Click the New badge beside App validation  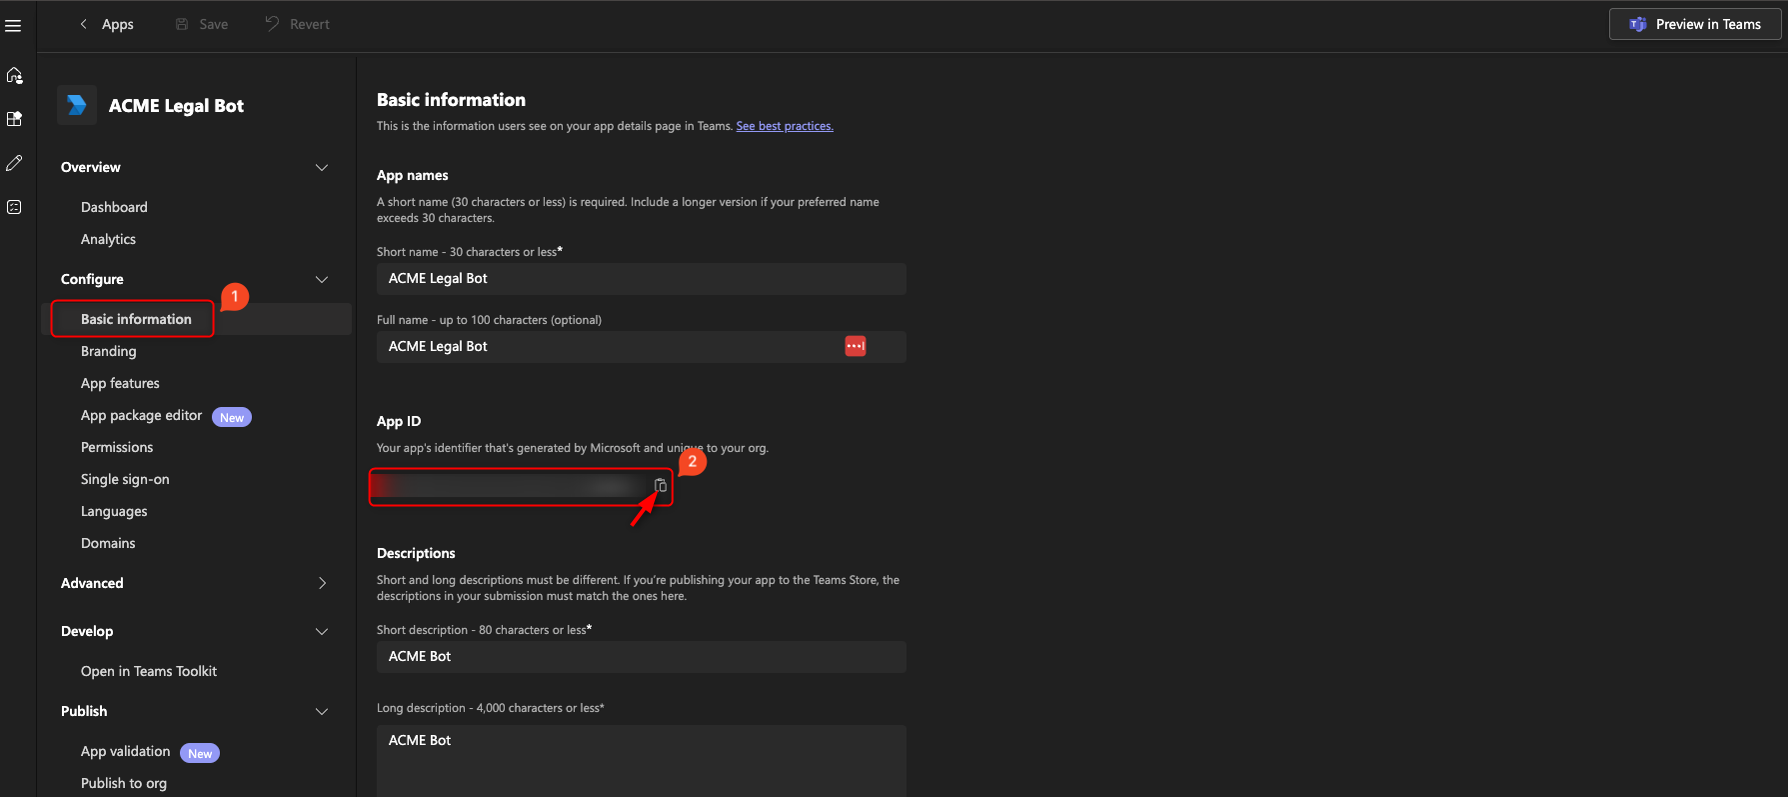click(x=200, y=753)
